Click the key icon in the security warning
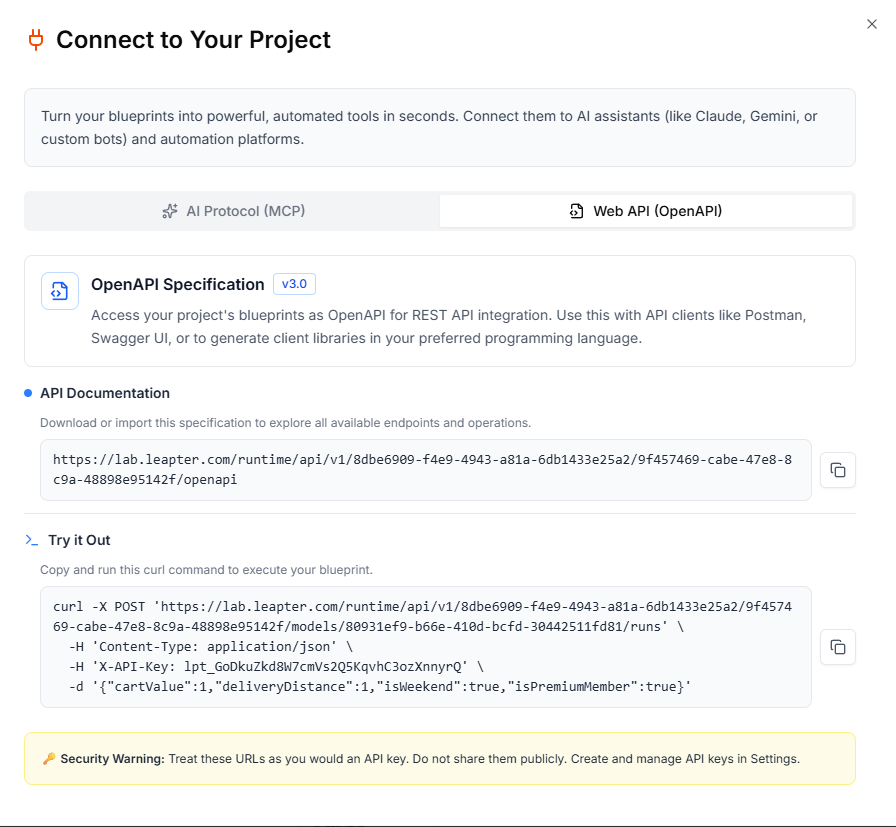 click(x=48, y=758)
